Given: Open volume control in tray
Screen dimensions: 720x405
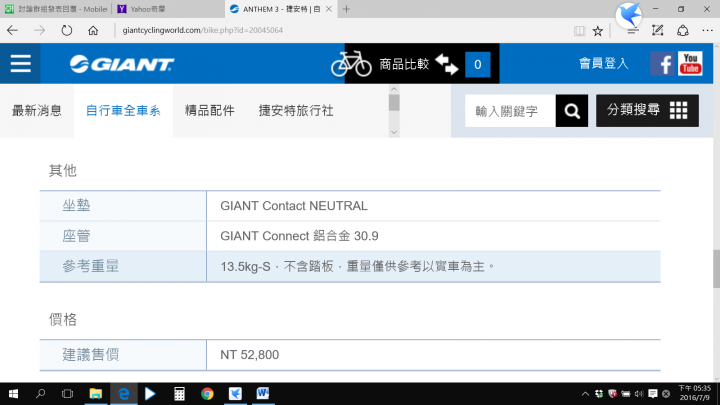Looking at the screenshot, I should click(x=639, y=394).
